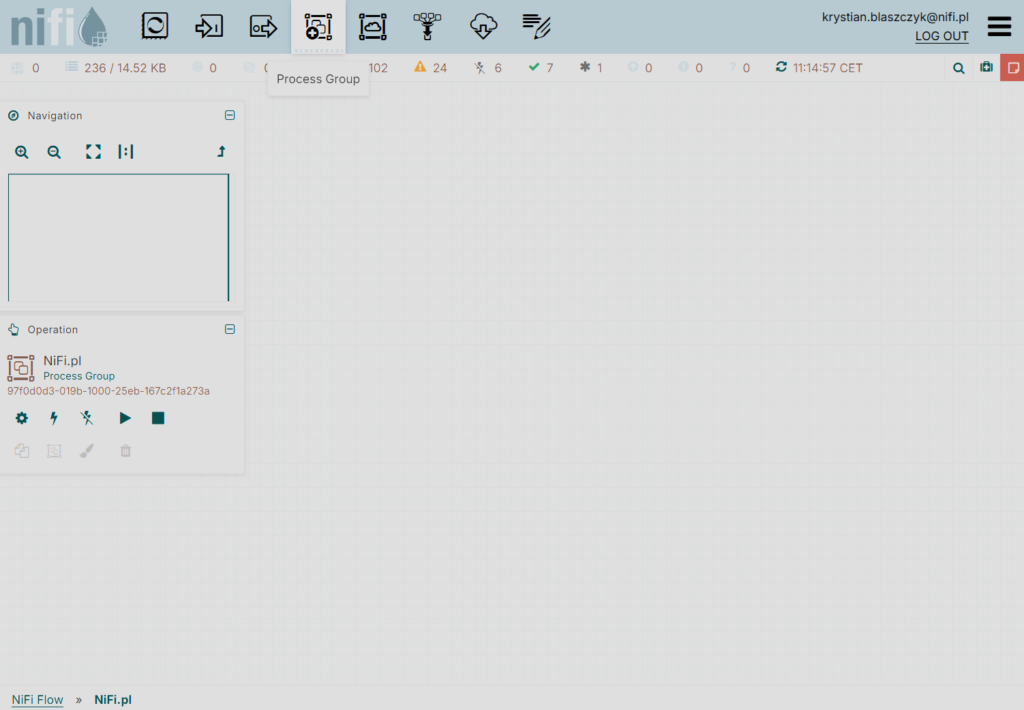Image resolution: width=1024 pixels, height=710 pixels.
Task: Start the NiFi.pl process group
Action: click(125, 418)
